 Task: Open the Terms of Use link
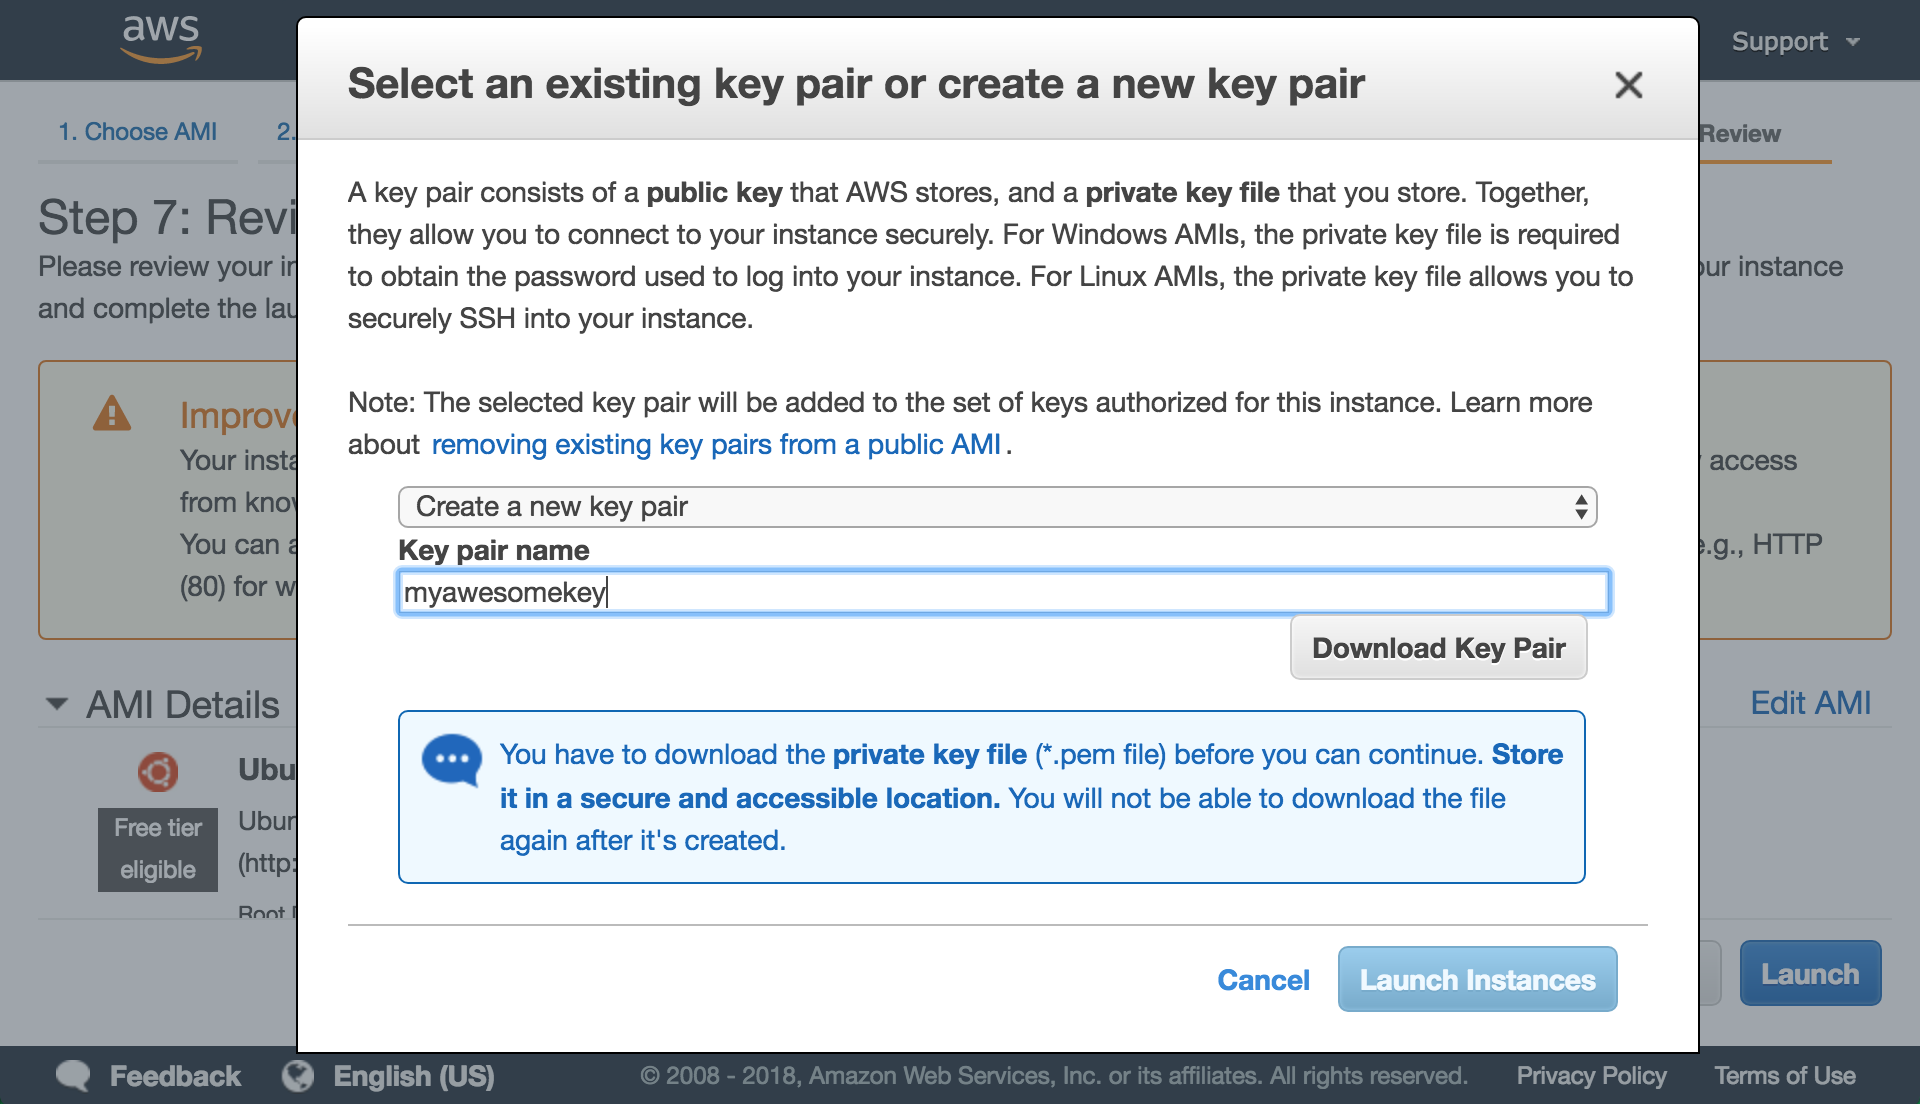tap(1785, 1076)
